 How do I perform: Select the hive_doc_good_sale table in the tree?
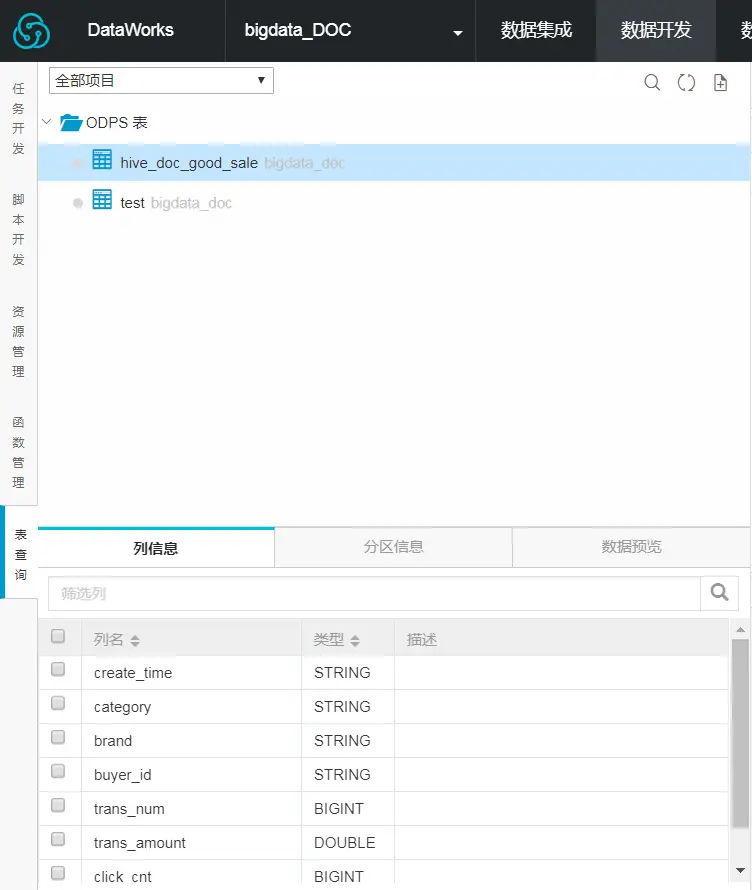point(394,163)
